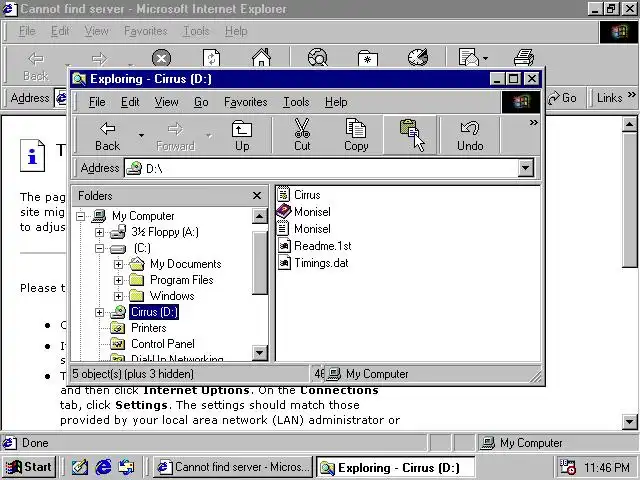Viewport: 640px width, 480px height.
Task: Expand the Windows folder node
Action: [118, 296]
